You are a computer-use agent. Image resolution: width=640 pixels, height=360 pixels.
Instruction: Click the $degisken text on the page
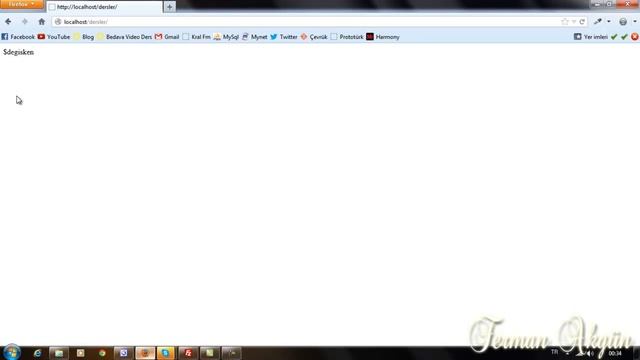pyautogui.click(x=18, y=52)
